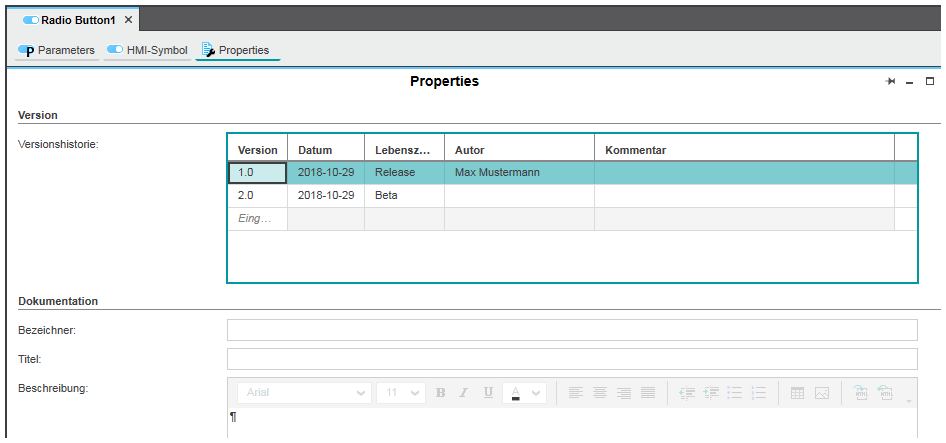Sort by the Version column header
The width and height of the screenshot is (946, 443).
coord(258,150)
